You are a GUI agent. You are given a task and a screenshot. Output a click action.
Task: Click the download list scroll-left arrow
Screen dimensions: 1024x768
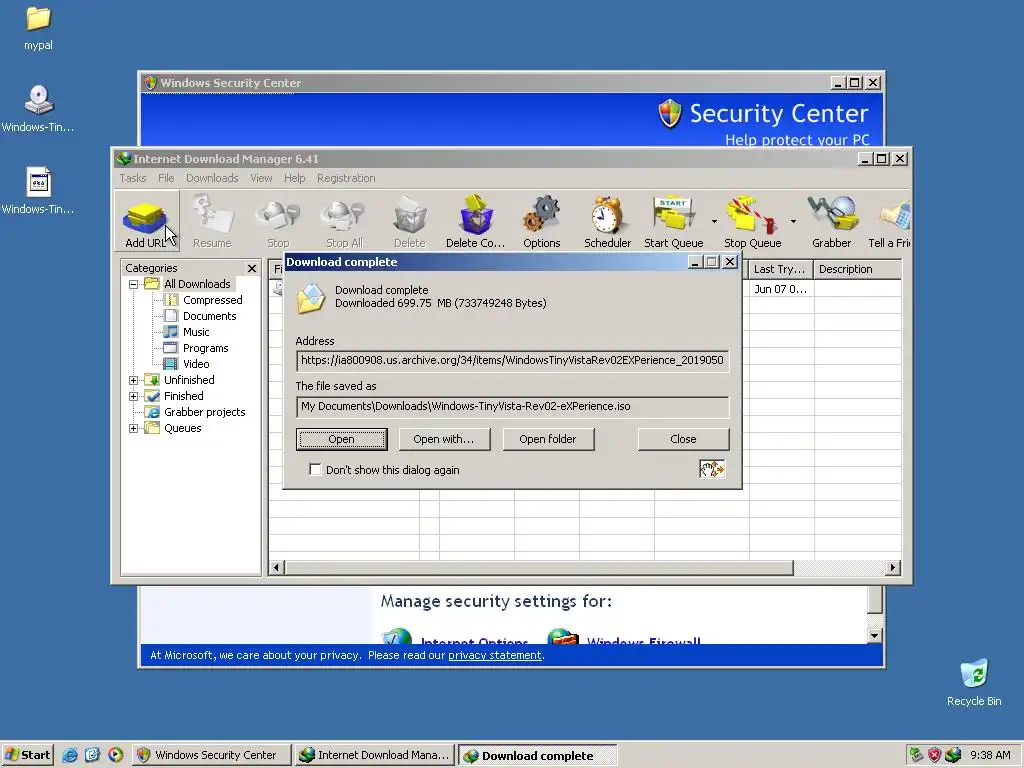point(276,568)
